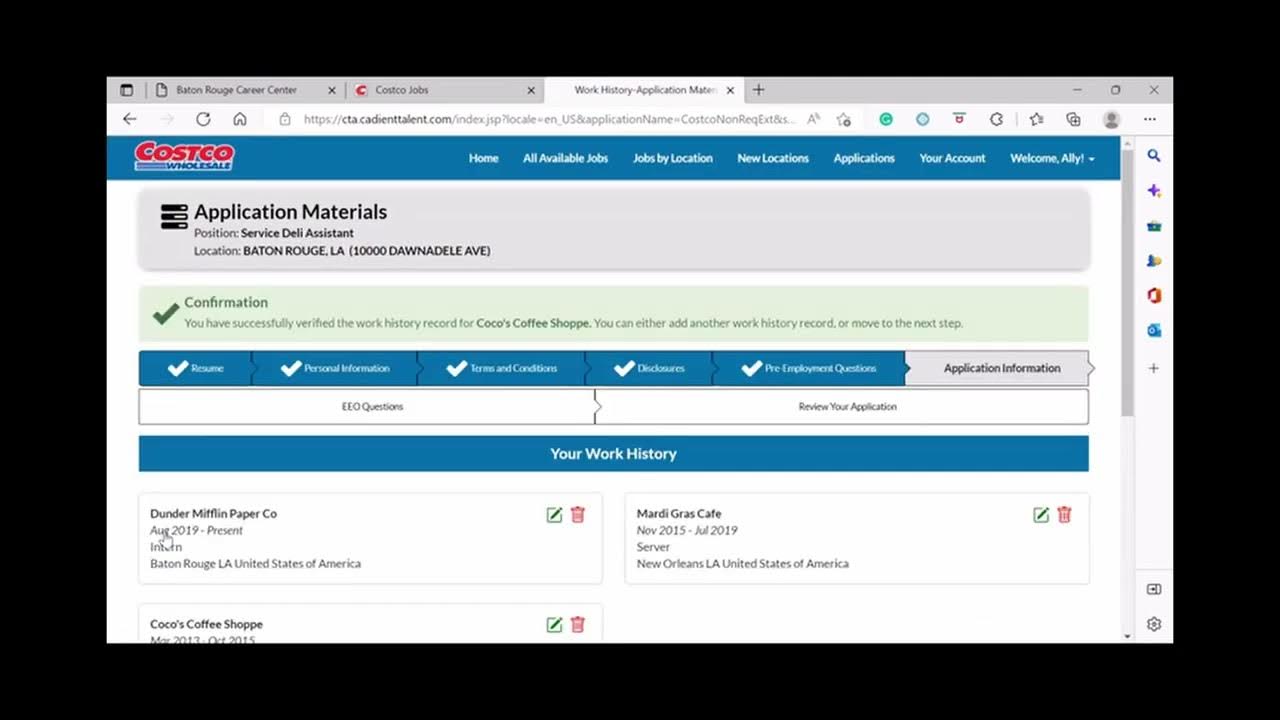Delete the Coco's Coffee Shoppe record

coord(578,625)
